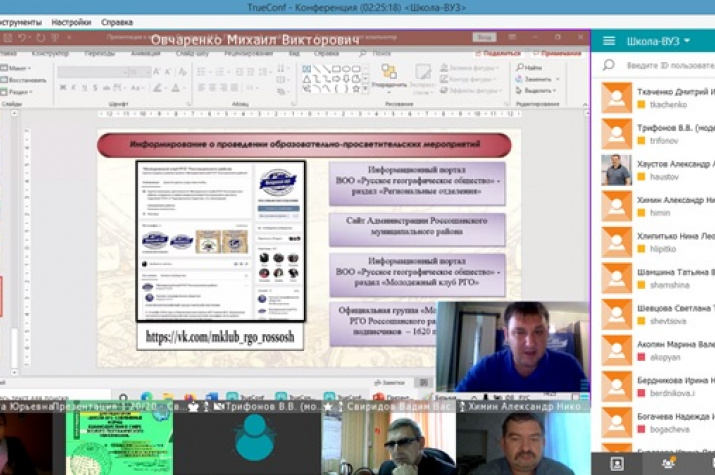Click Хаустов Александр photo avatar
Screen dimensions: 715x475
[616, 170]
